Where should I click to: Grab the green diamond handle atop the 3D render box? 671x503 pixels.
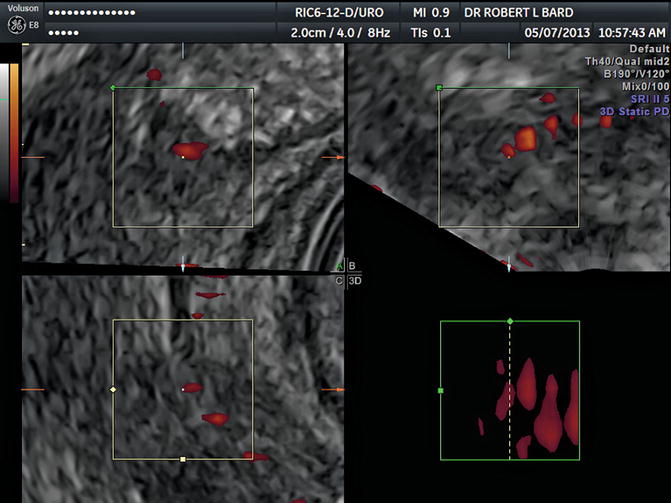(x=510, y=321)
